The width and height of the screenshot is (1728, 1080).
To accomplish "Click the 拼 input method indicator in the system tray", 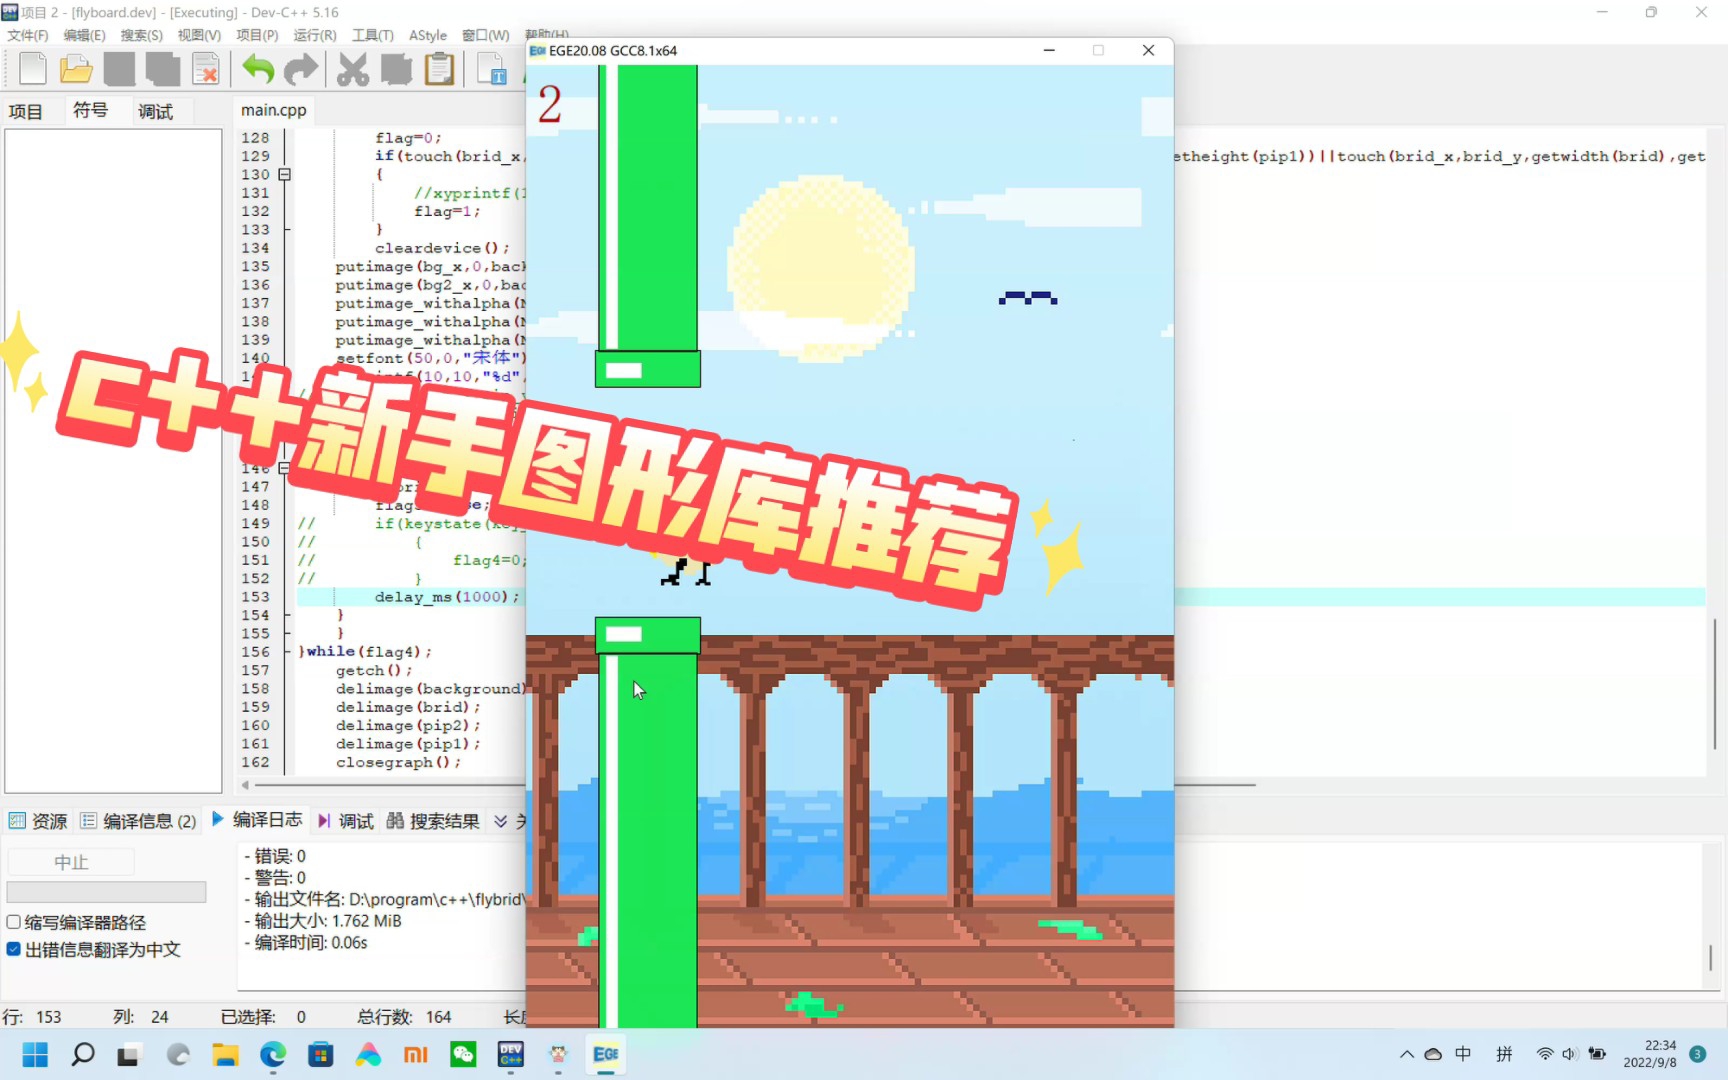I will click(1504, 1054).
